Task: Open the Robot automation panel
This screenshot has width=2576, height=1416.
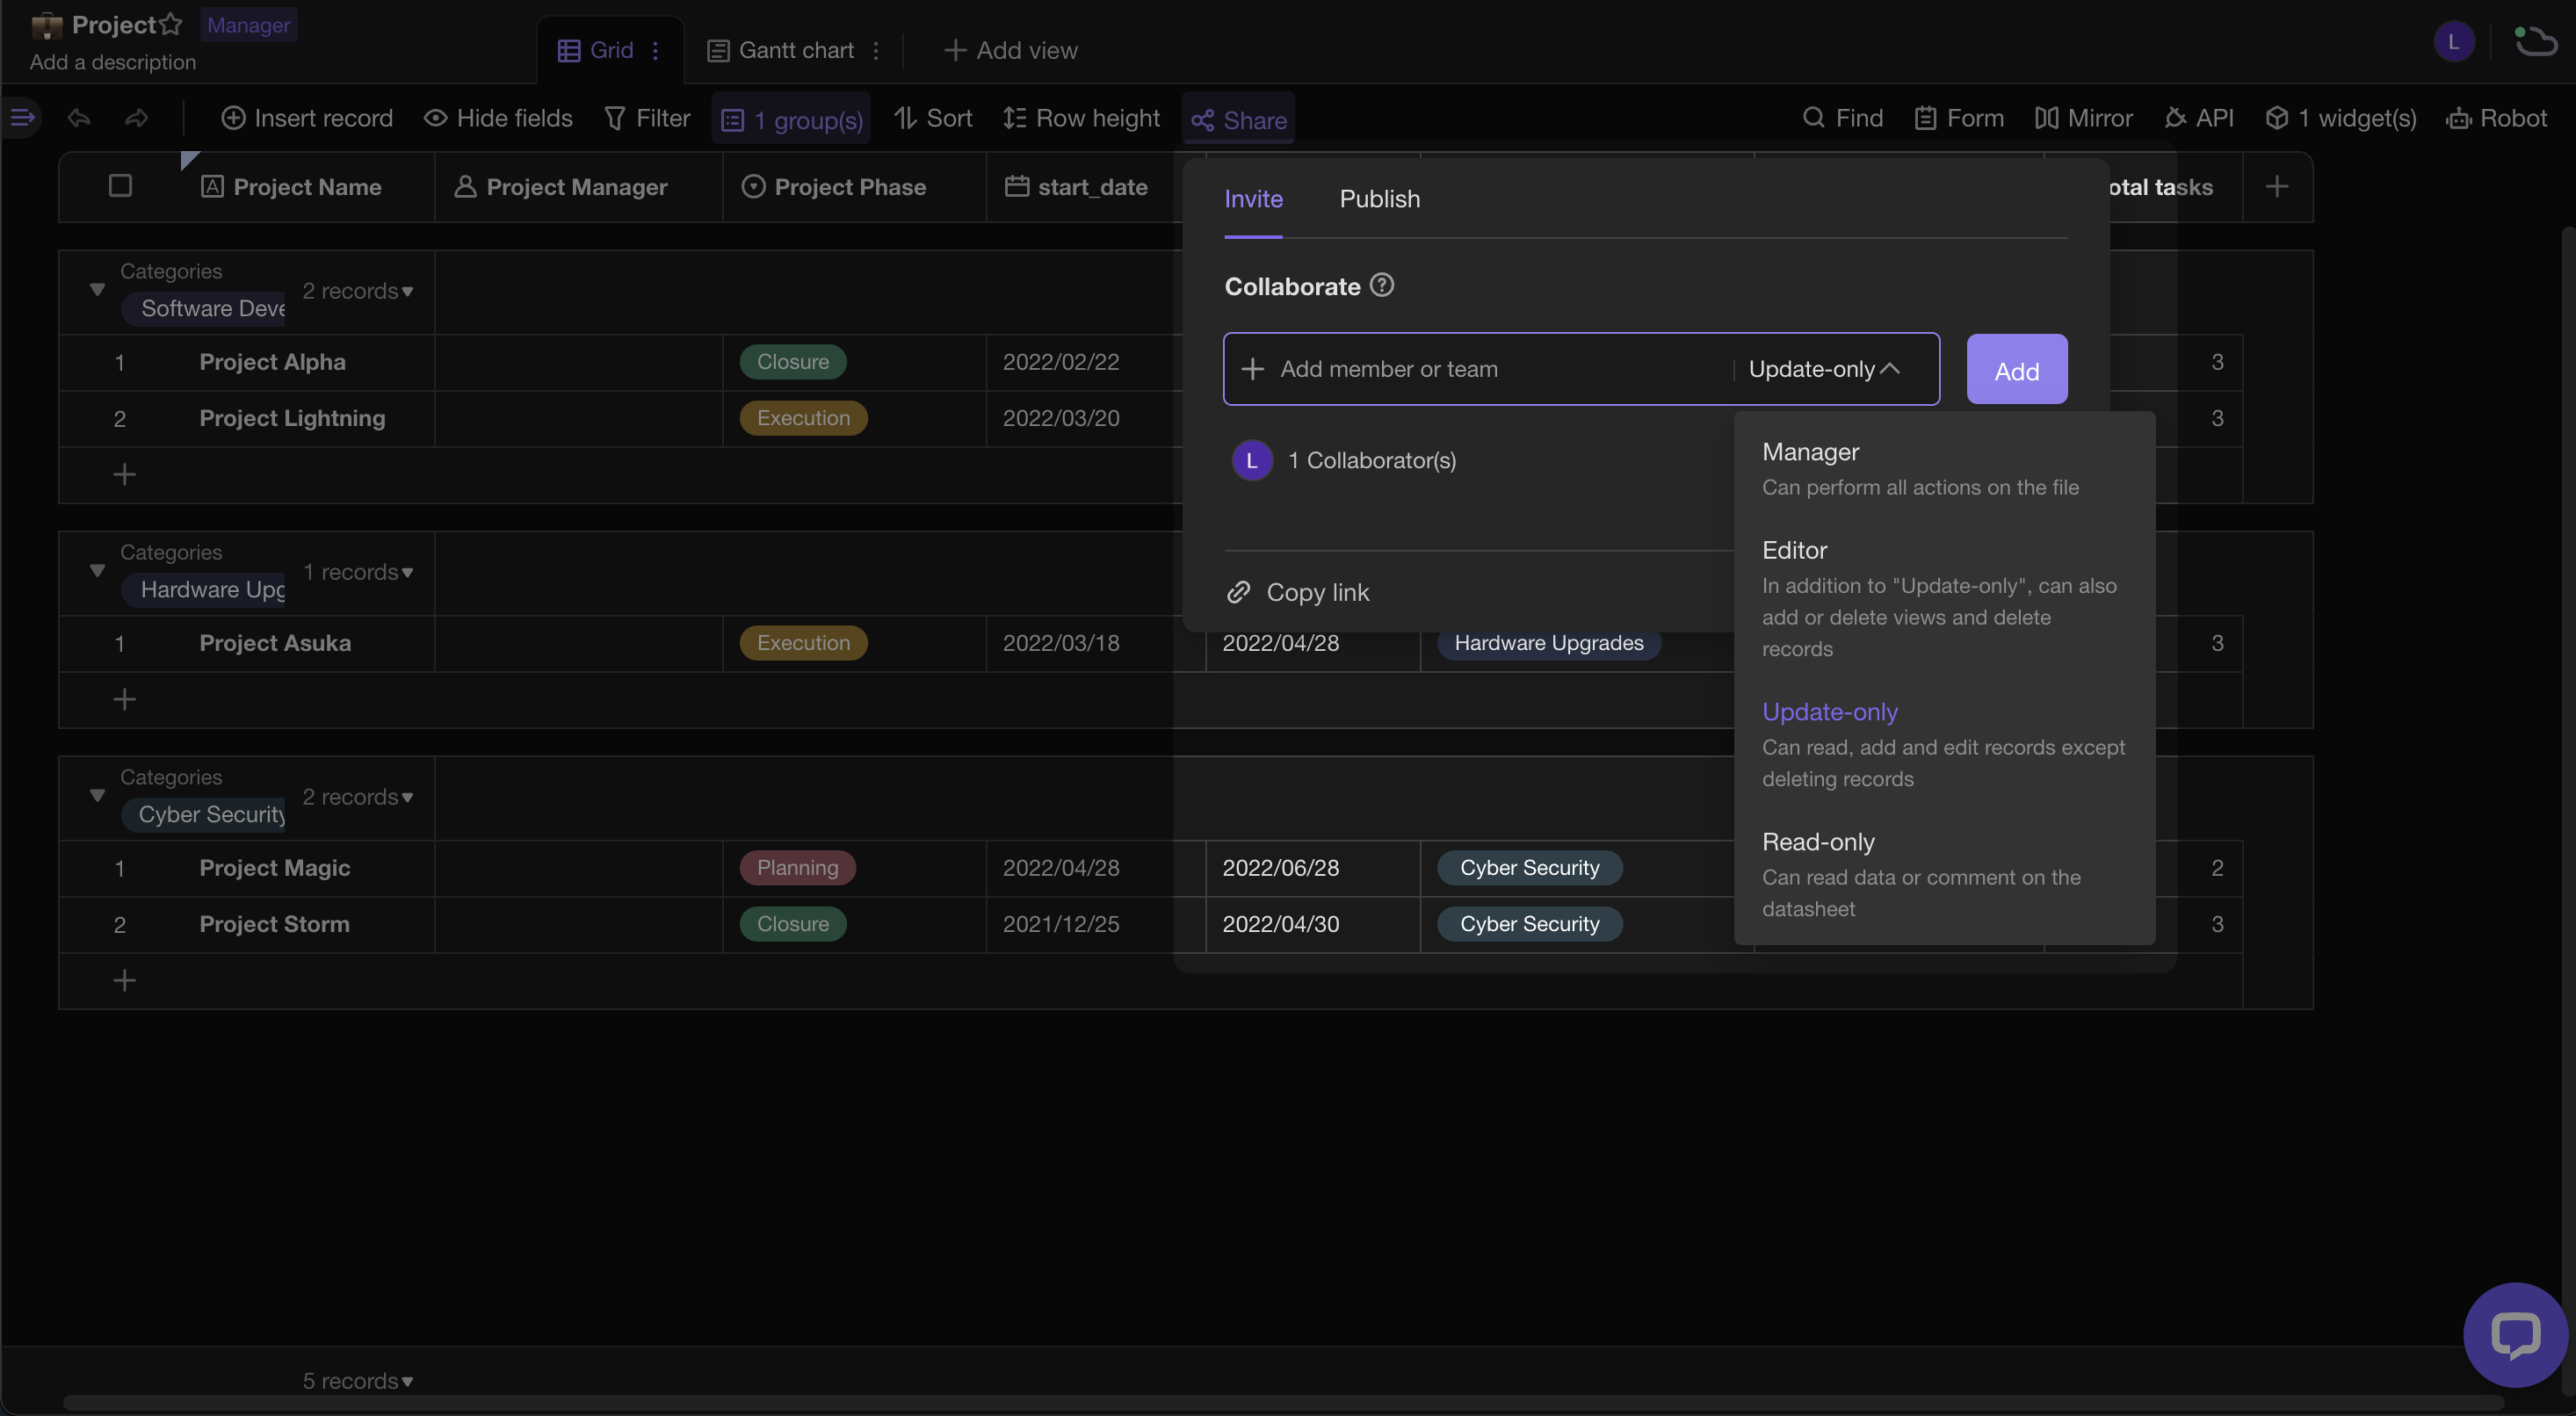Action: [2496, 118]
